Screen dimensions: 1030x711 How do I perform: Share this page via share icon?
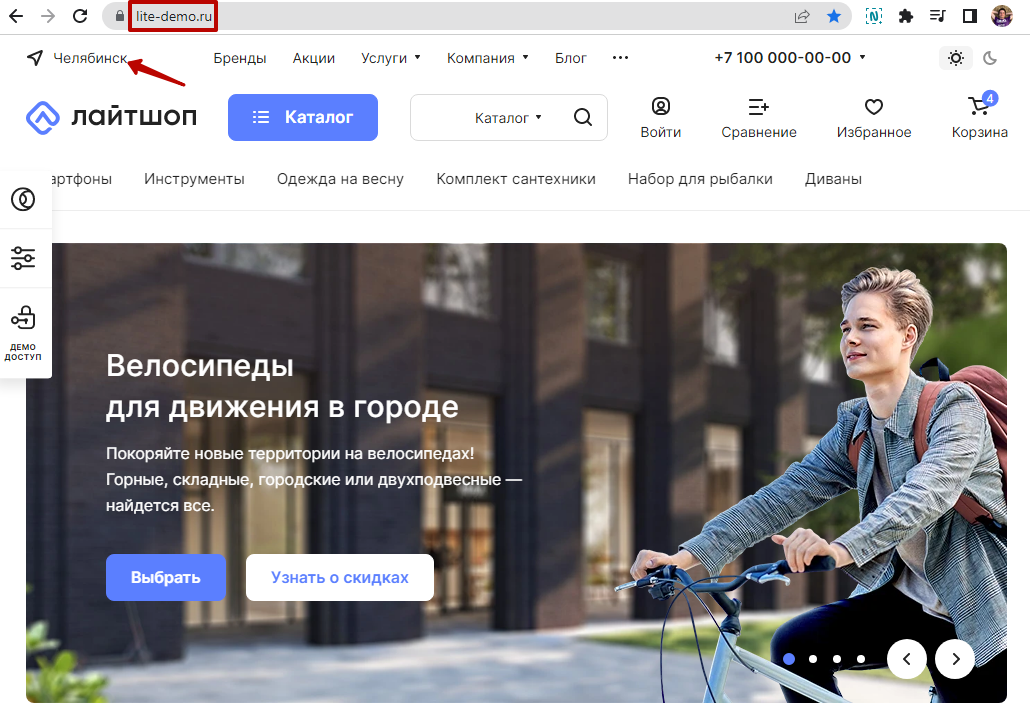(x=802, y=16)
